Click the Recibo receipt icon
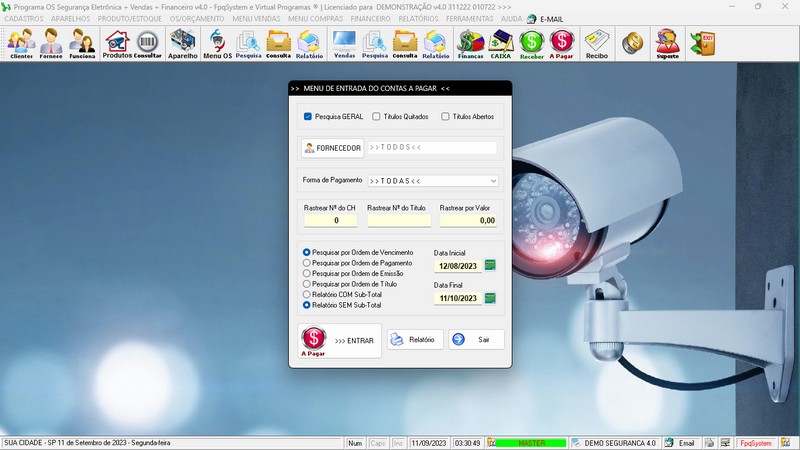Screen dimensions: 800x450 pyautogui.click(x=596, y=44)
